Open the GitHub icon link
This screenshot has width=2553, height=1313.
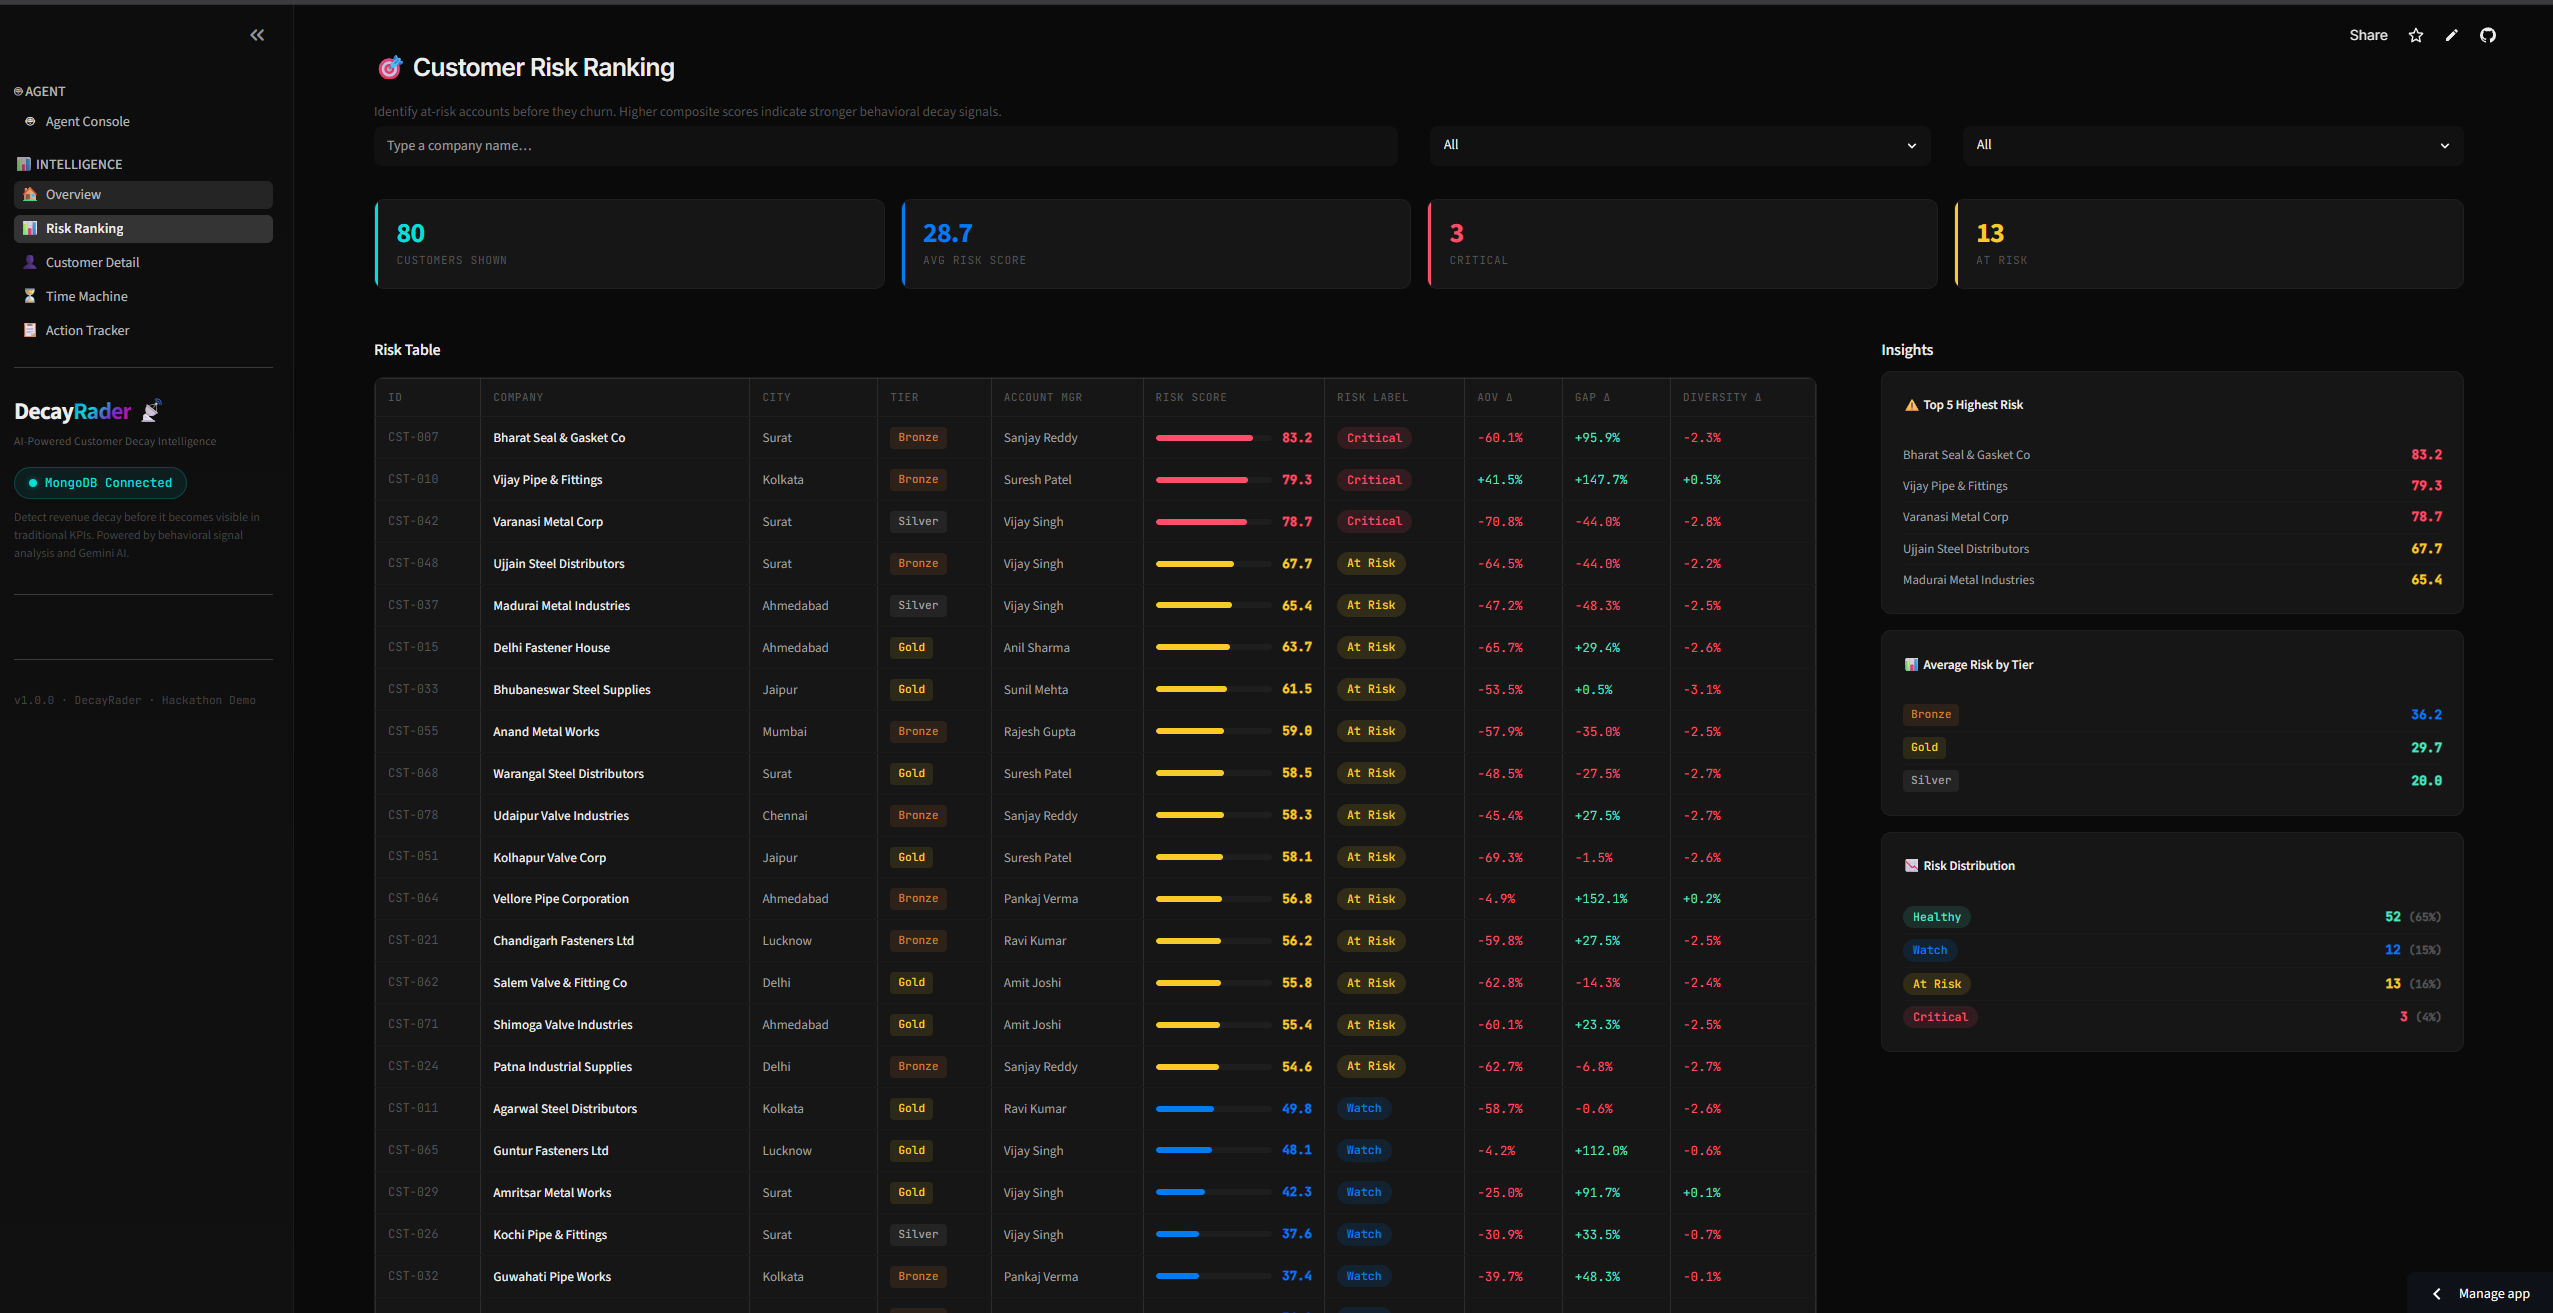(2488, 35)
